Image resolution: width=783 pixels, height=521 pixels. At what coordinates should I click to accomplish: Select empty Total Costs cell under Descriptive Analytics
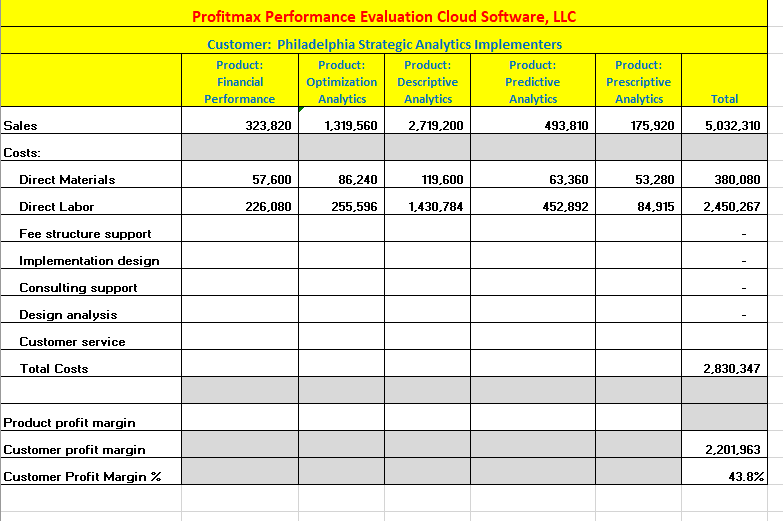[427, 363]
